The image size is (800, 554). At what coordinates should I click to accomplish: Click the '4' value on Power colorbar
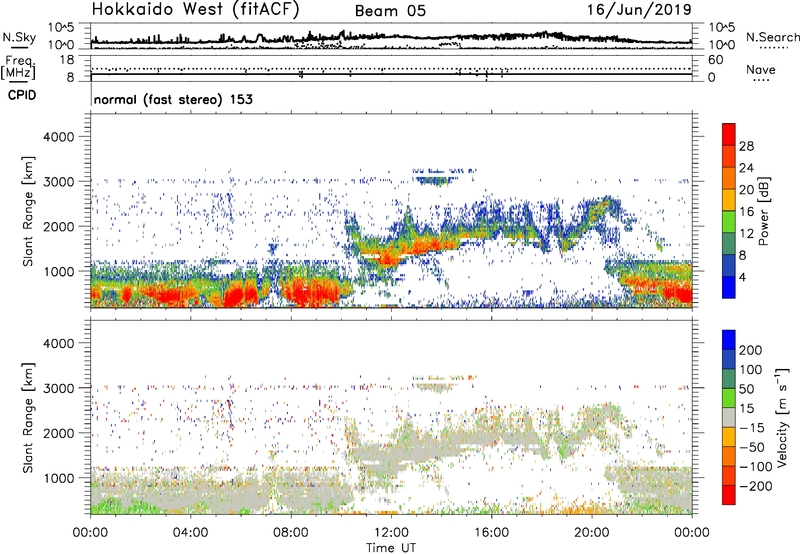point(743,277)
